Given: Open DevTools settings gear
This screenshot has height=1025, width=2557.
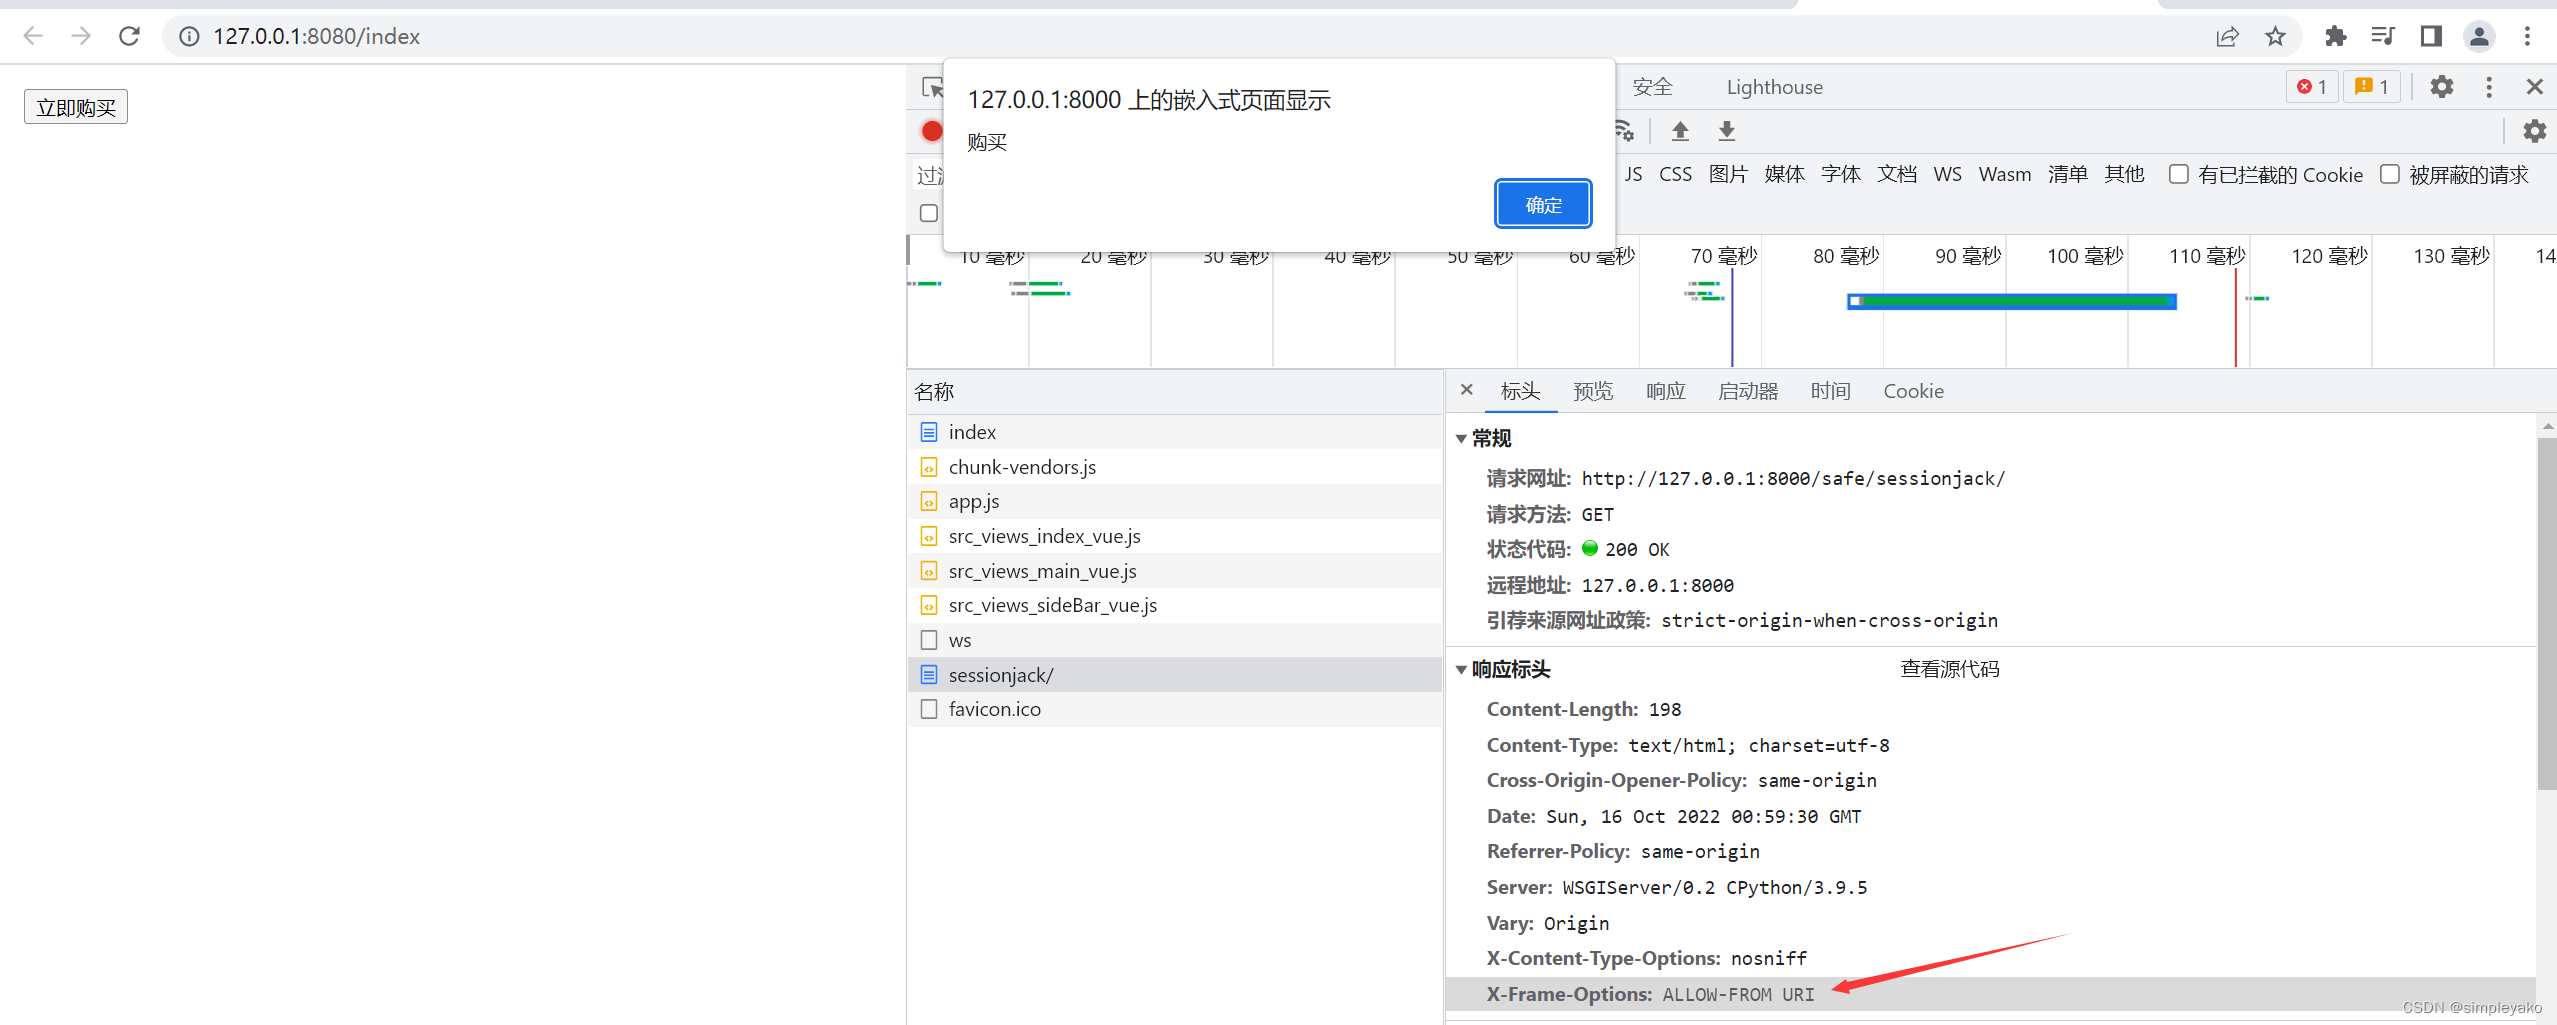Looking at the screenshot, I should 2441,87.
